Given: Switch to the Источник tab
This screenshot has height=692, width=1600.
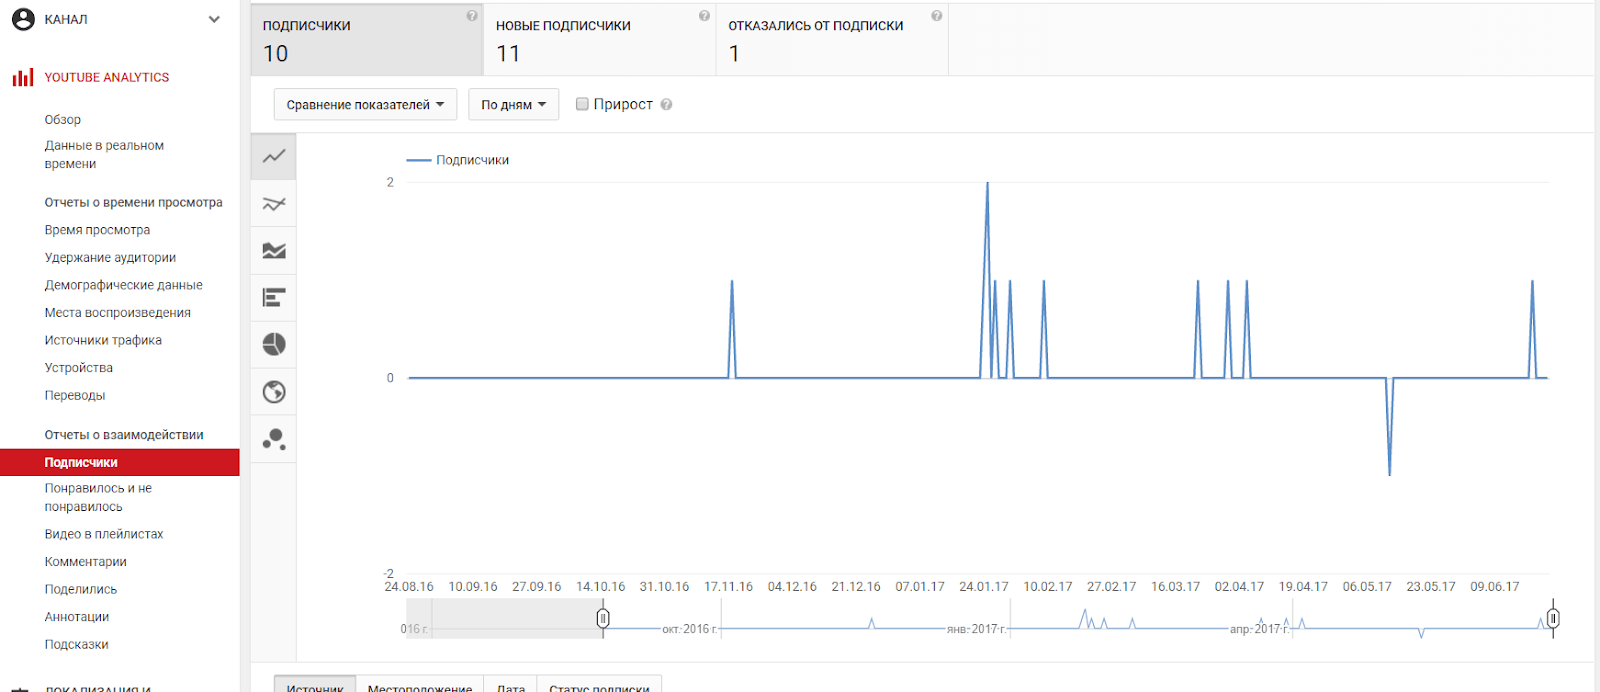Looking at the screenshot, I should 315,685.
